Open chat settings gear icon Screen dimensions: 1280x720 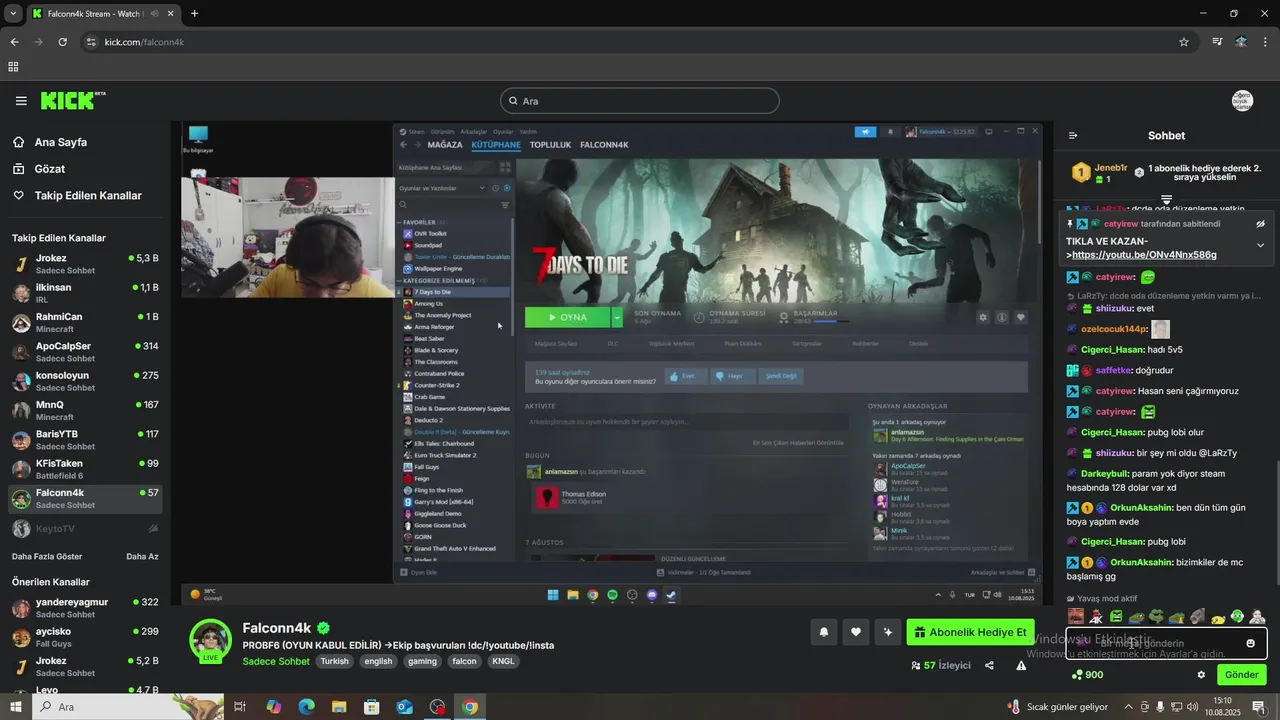coord(1201,675)
